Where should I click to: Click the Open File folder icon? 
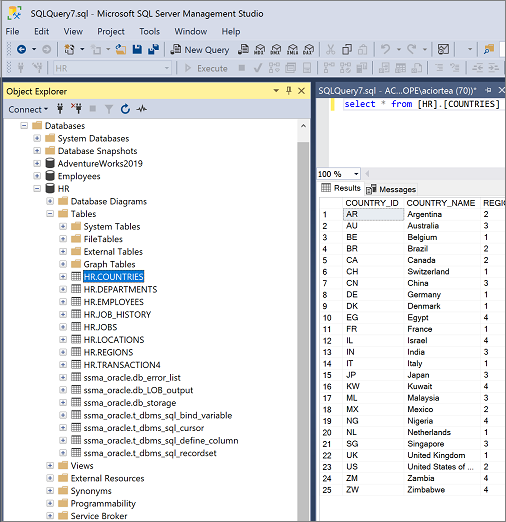tap(121, 50)
